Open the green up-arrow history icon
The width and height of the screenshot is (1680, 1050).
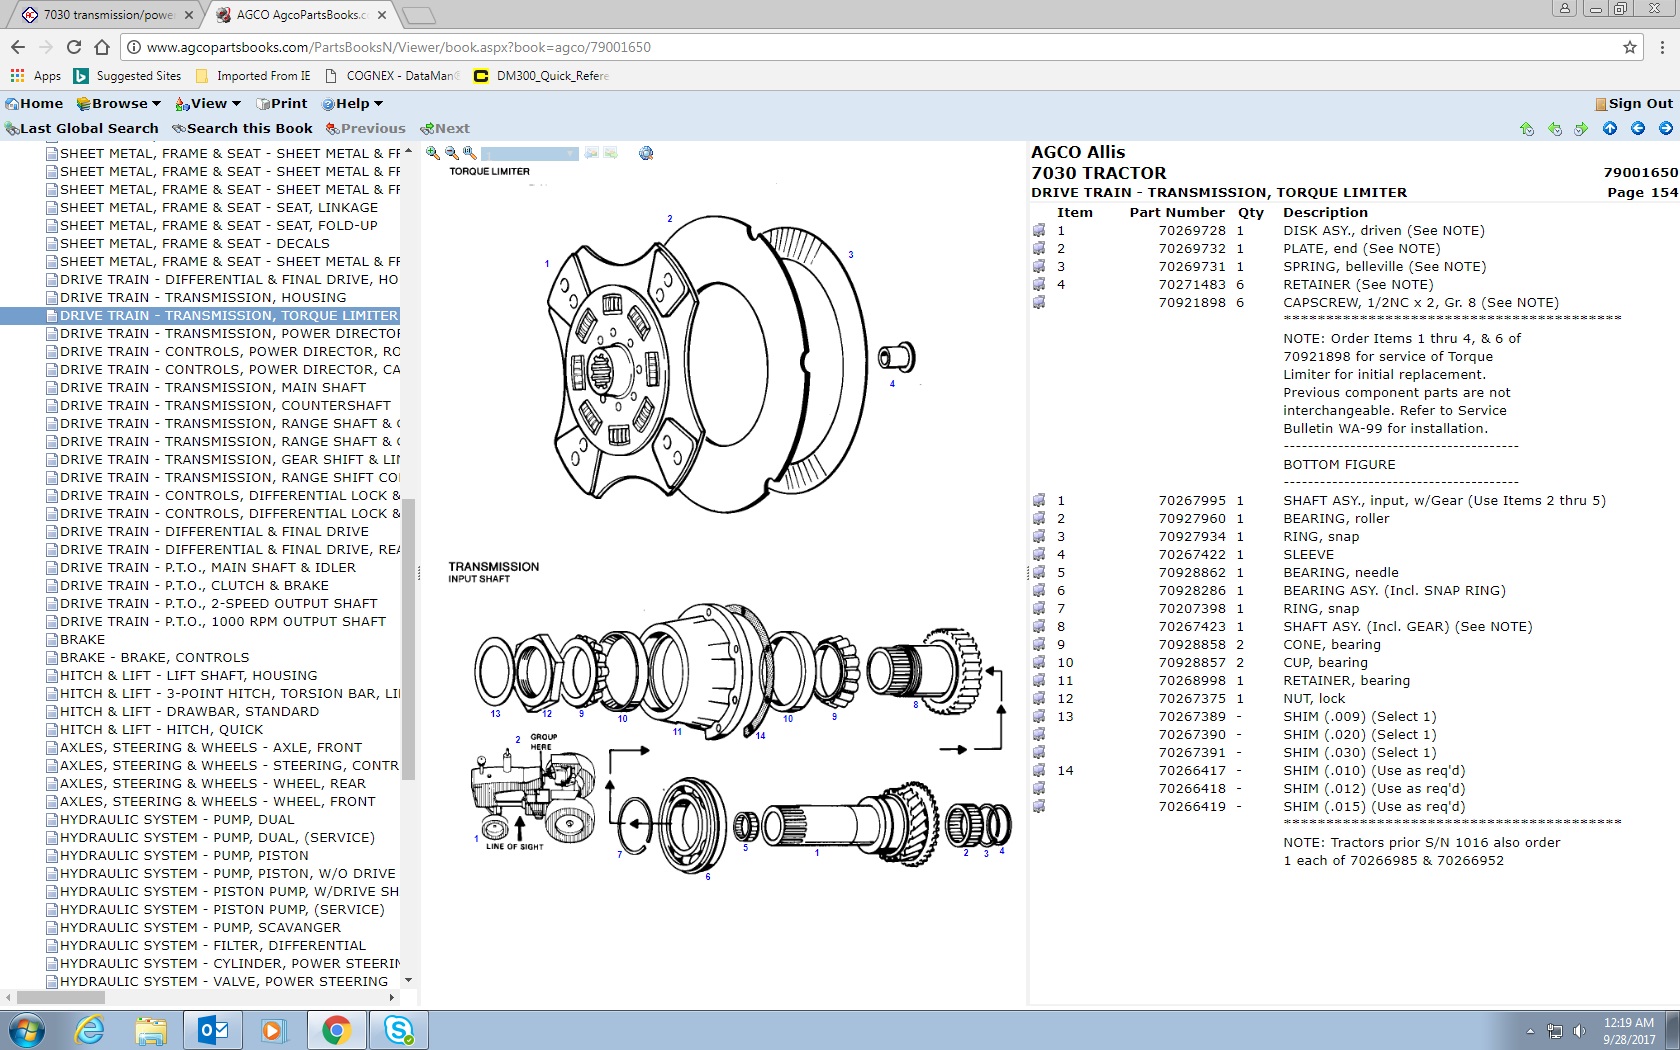(x=1527, y=128)
